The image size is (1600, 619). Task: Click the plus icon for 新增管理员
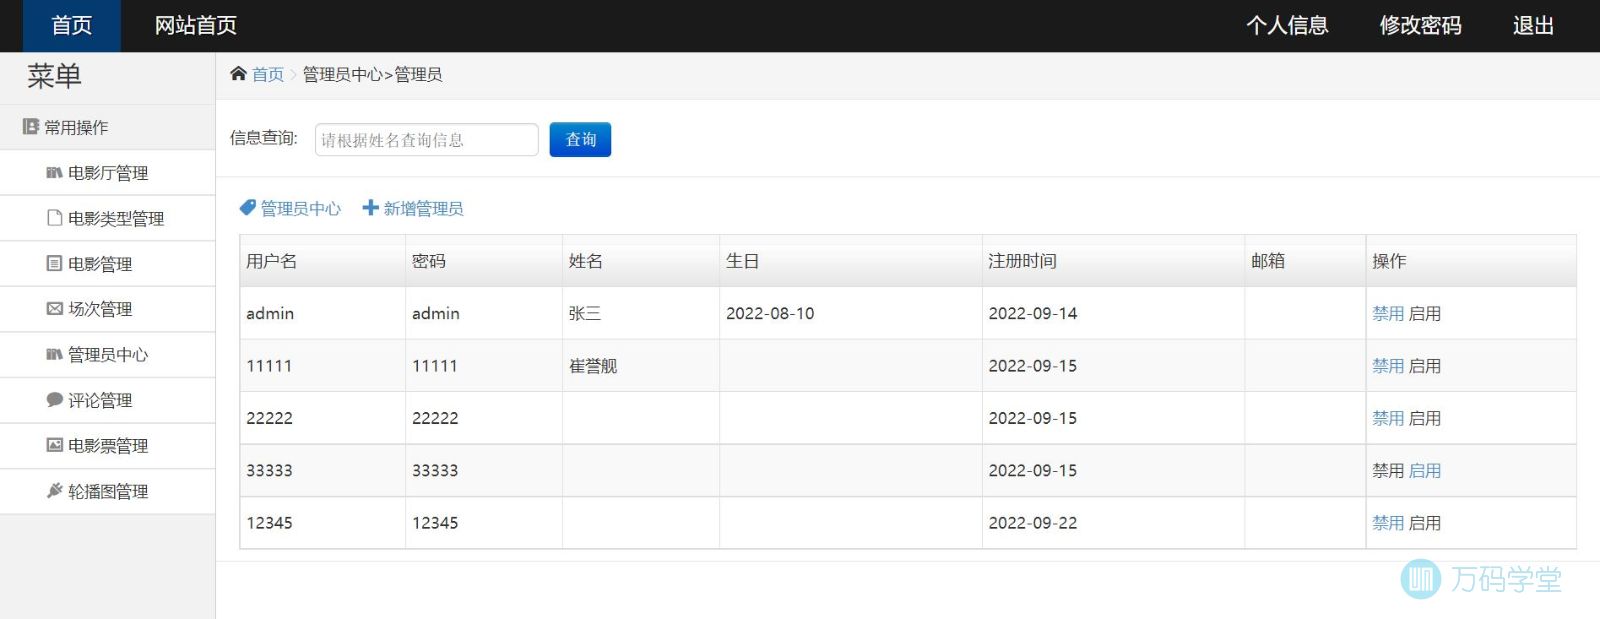click(370, 208)
